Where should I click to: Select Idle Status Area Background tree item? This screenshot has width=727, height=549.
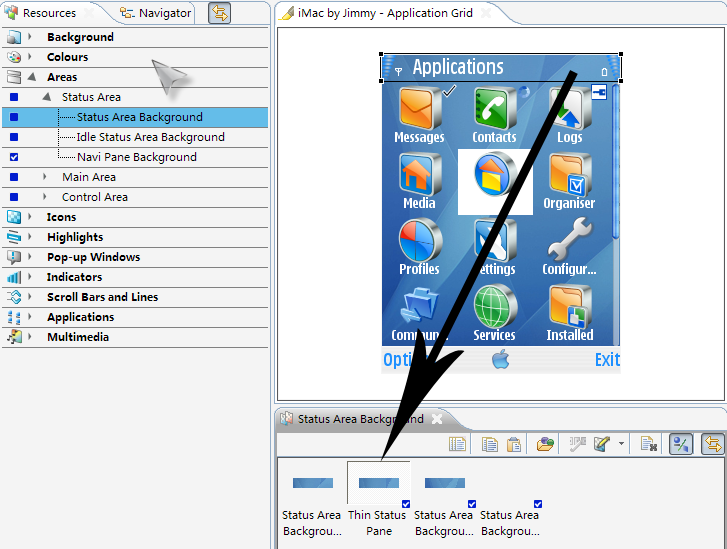151,137
